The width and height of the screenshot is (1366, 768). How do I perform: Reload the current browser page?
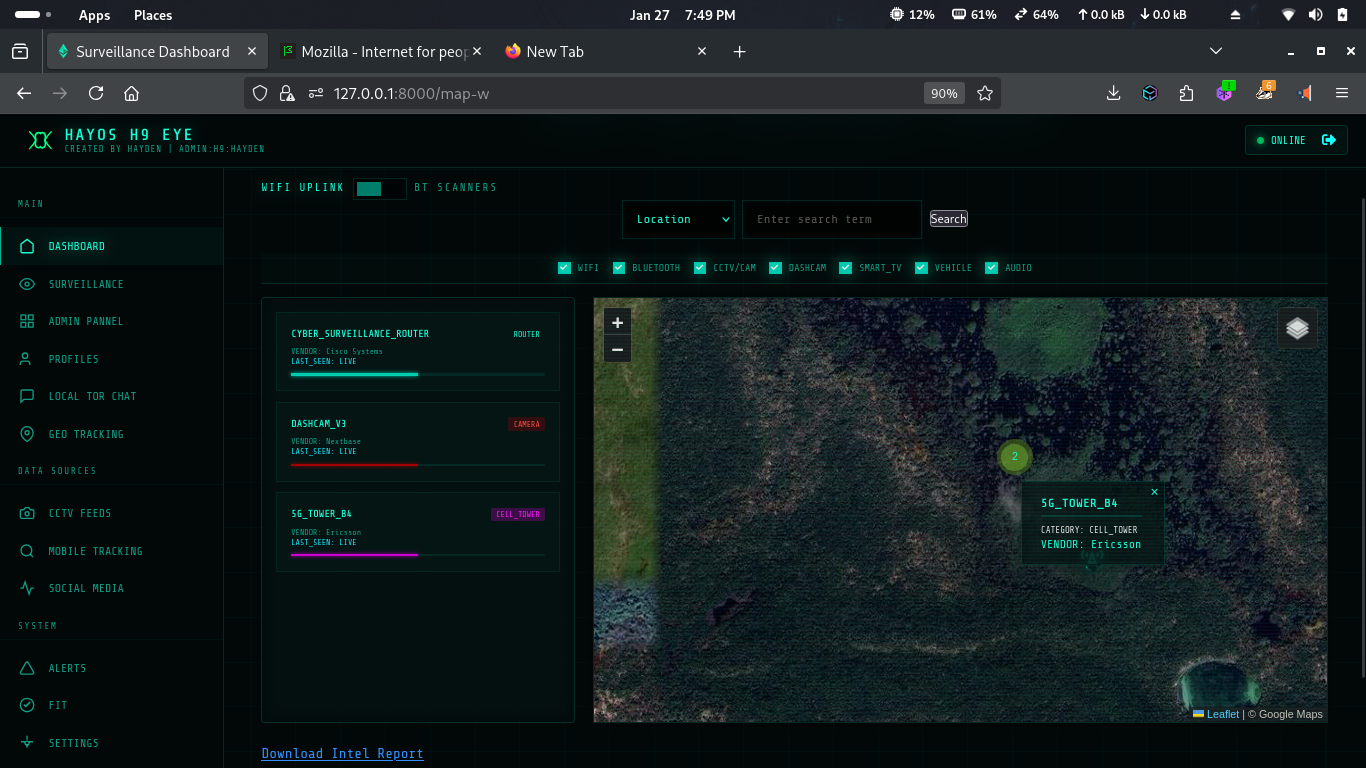point(96,93)
